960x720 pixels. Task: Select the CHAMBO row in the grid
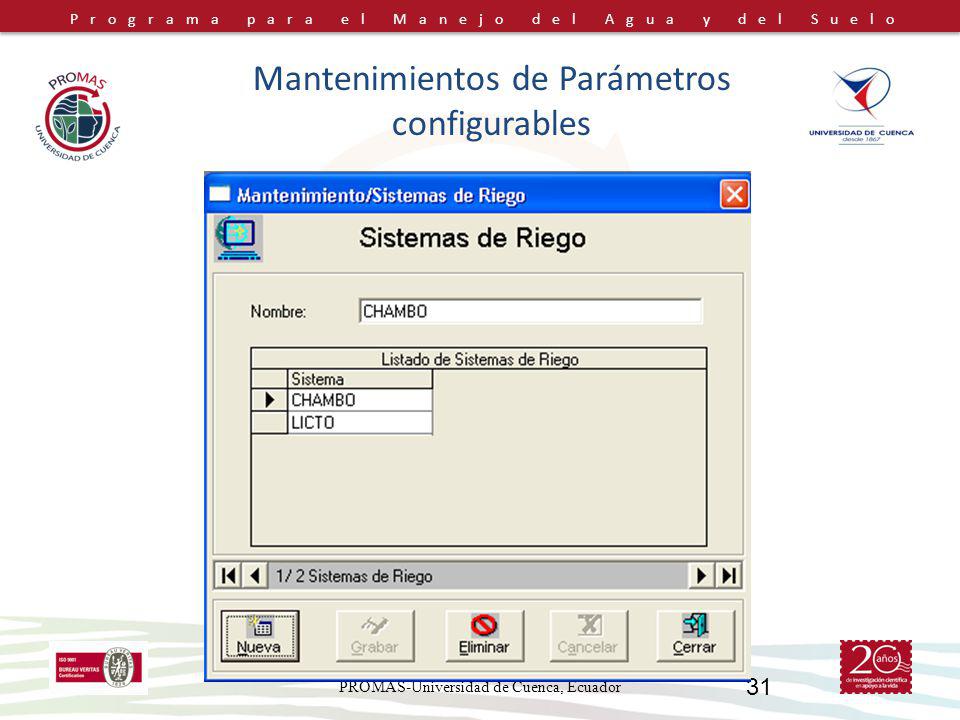pos(360,400)
